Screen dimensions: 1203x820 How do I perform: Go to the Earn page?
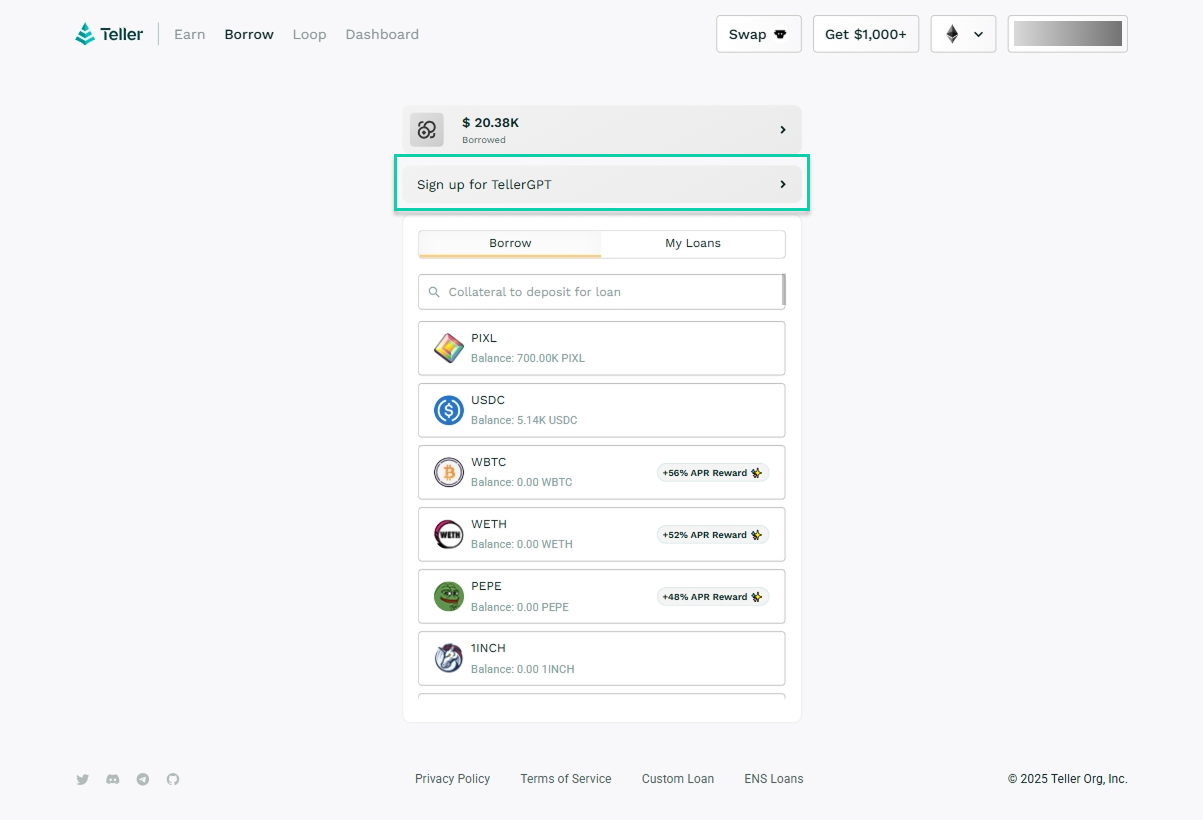click(190, 34)
